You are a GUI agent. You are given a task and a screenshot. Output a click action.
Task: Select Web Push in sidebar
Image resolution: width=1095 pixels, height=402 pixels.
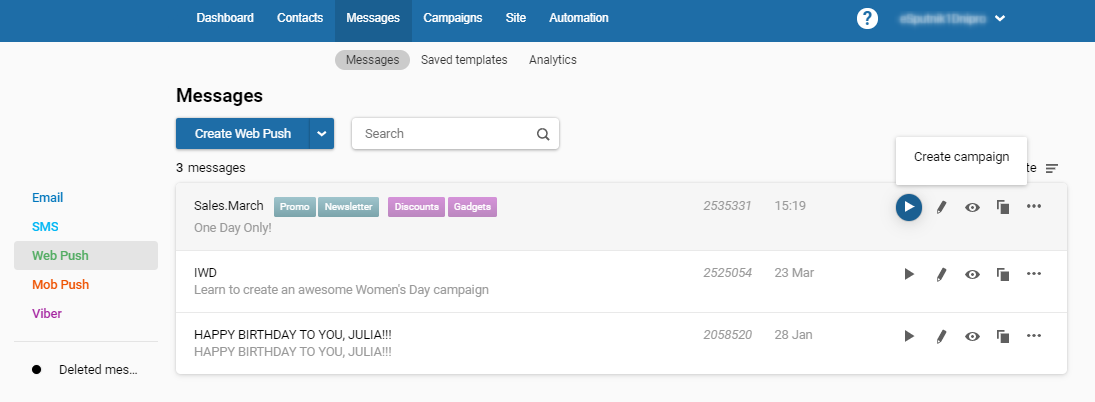(x=86, y=255)
